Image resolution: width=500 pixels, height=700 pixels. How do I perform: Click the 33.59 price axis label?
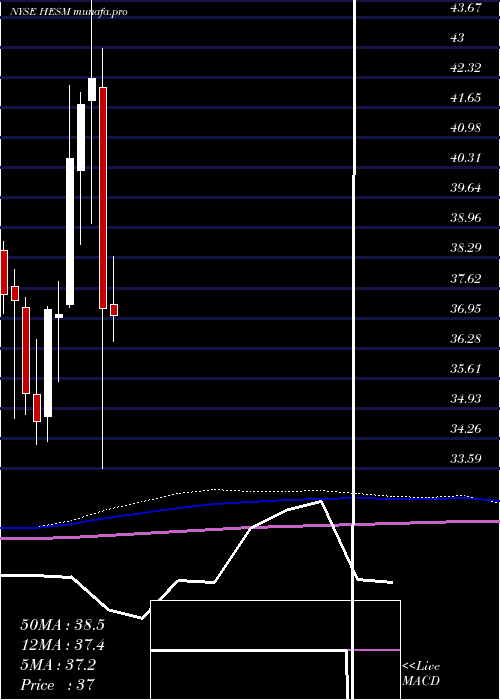point(466,458)
